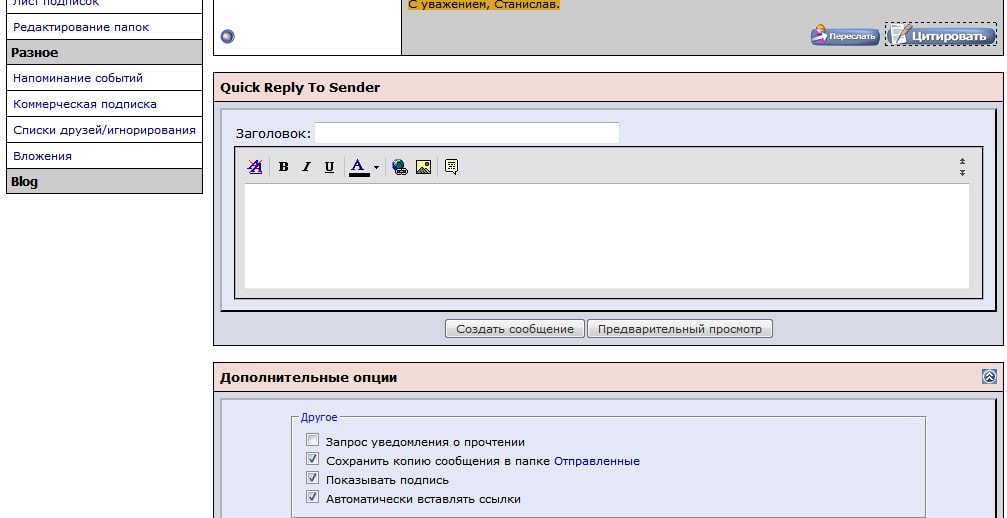Click the message status icon
Image resolution: width=1007 pixels, height=518 pixels.
(x=227, y=37)
